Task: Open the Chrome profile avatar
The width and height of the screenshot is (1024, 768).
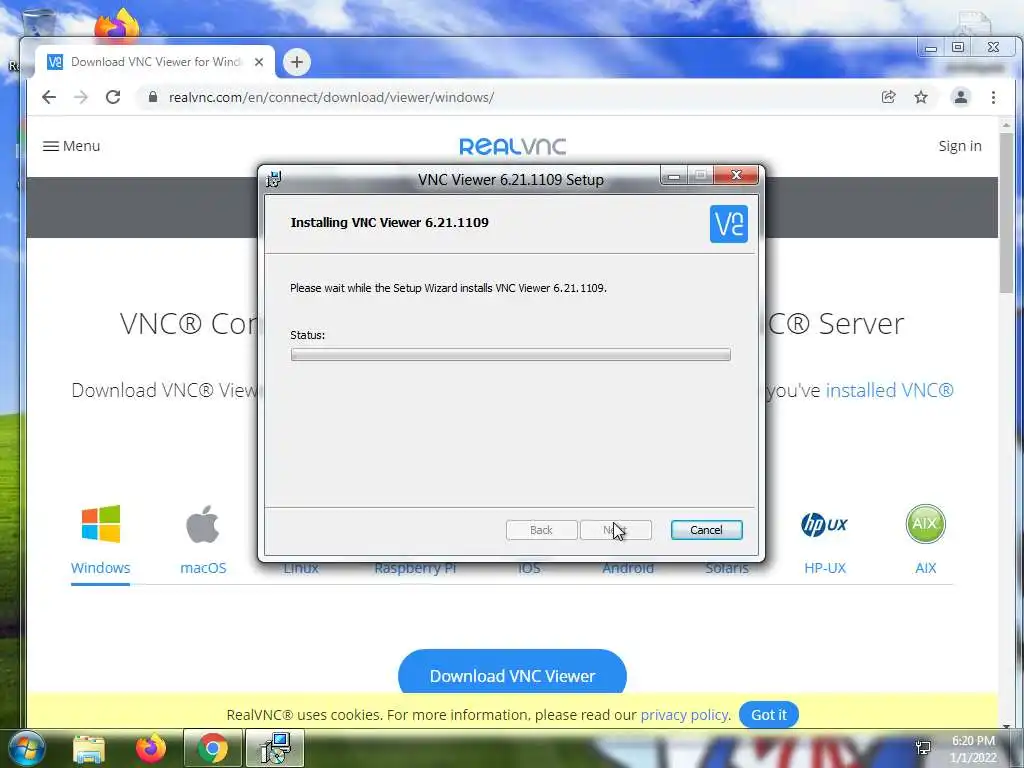Action: click(x=961, y=97)
